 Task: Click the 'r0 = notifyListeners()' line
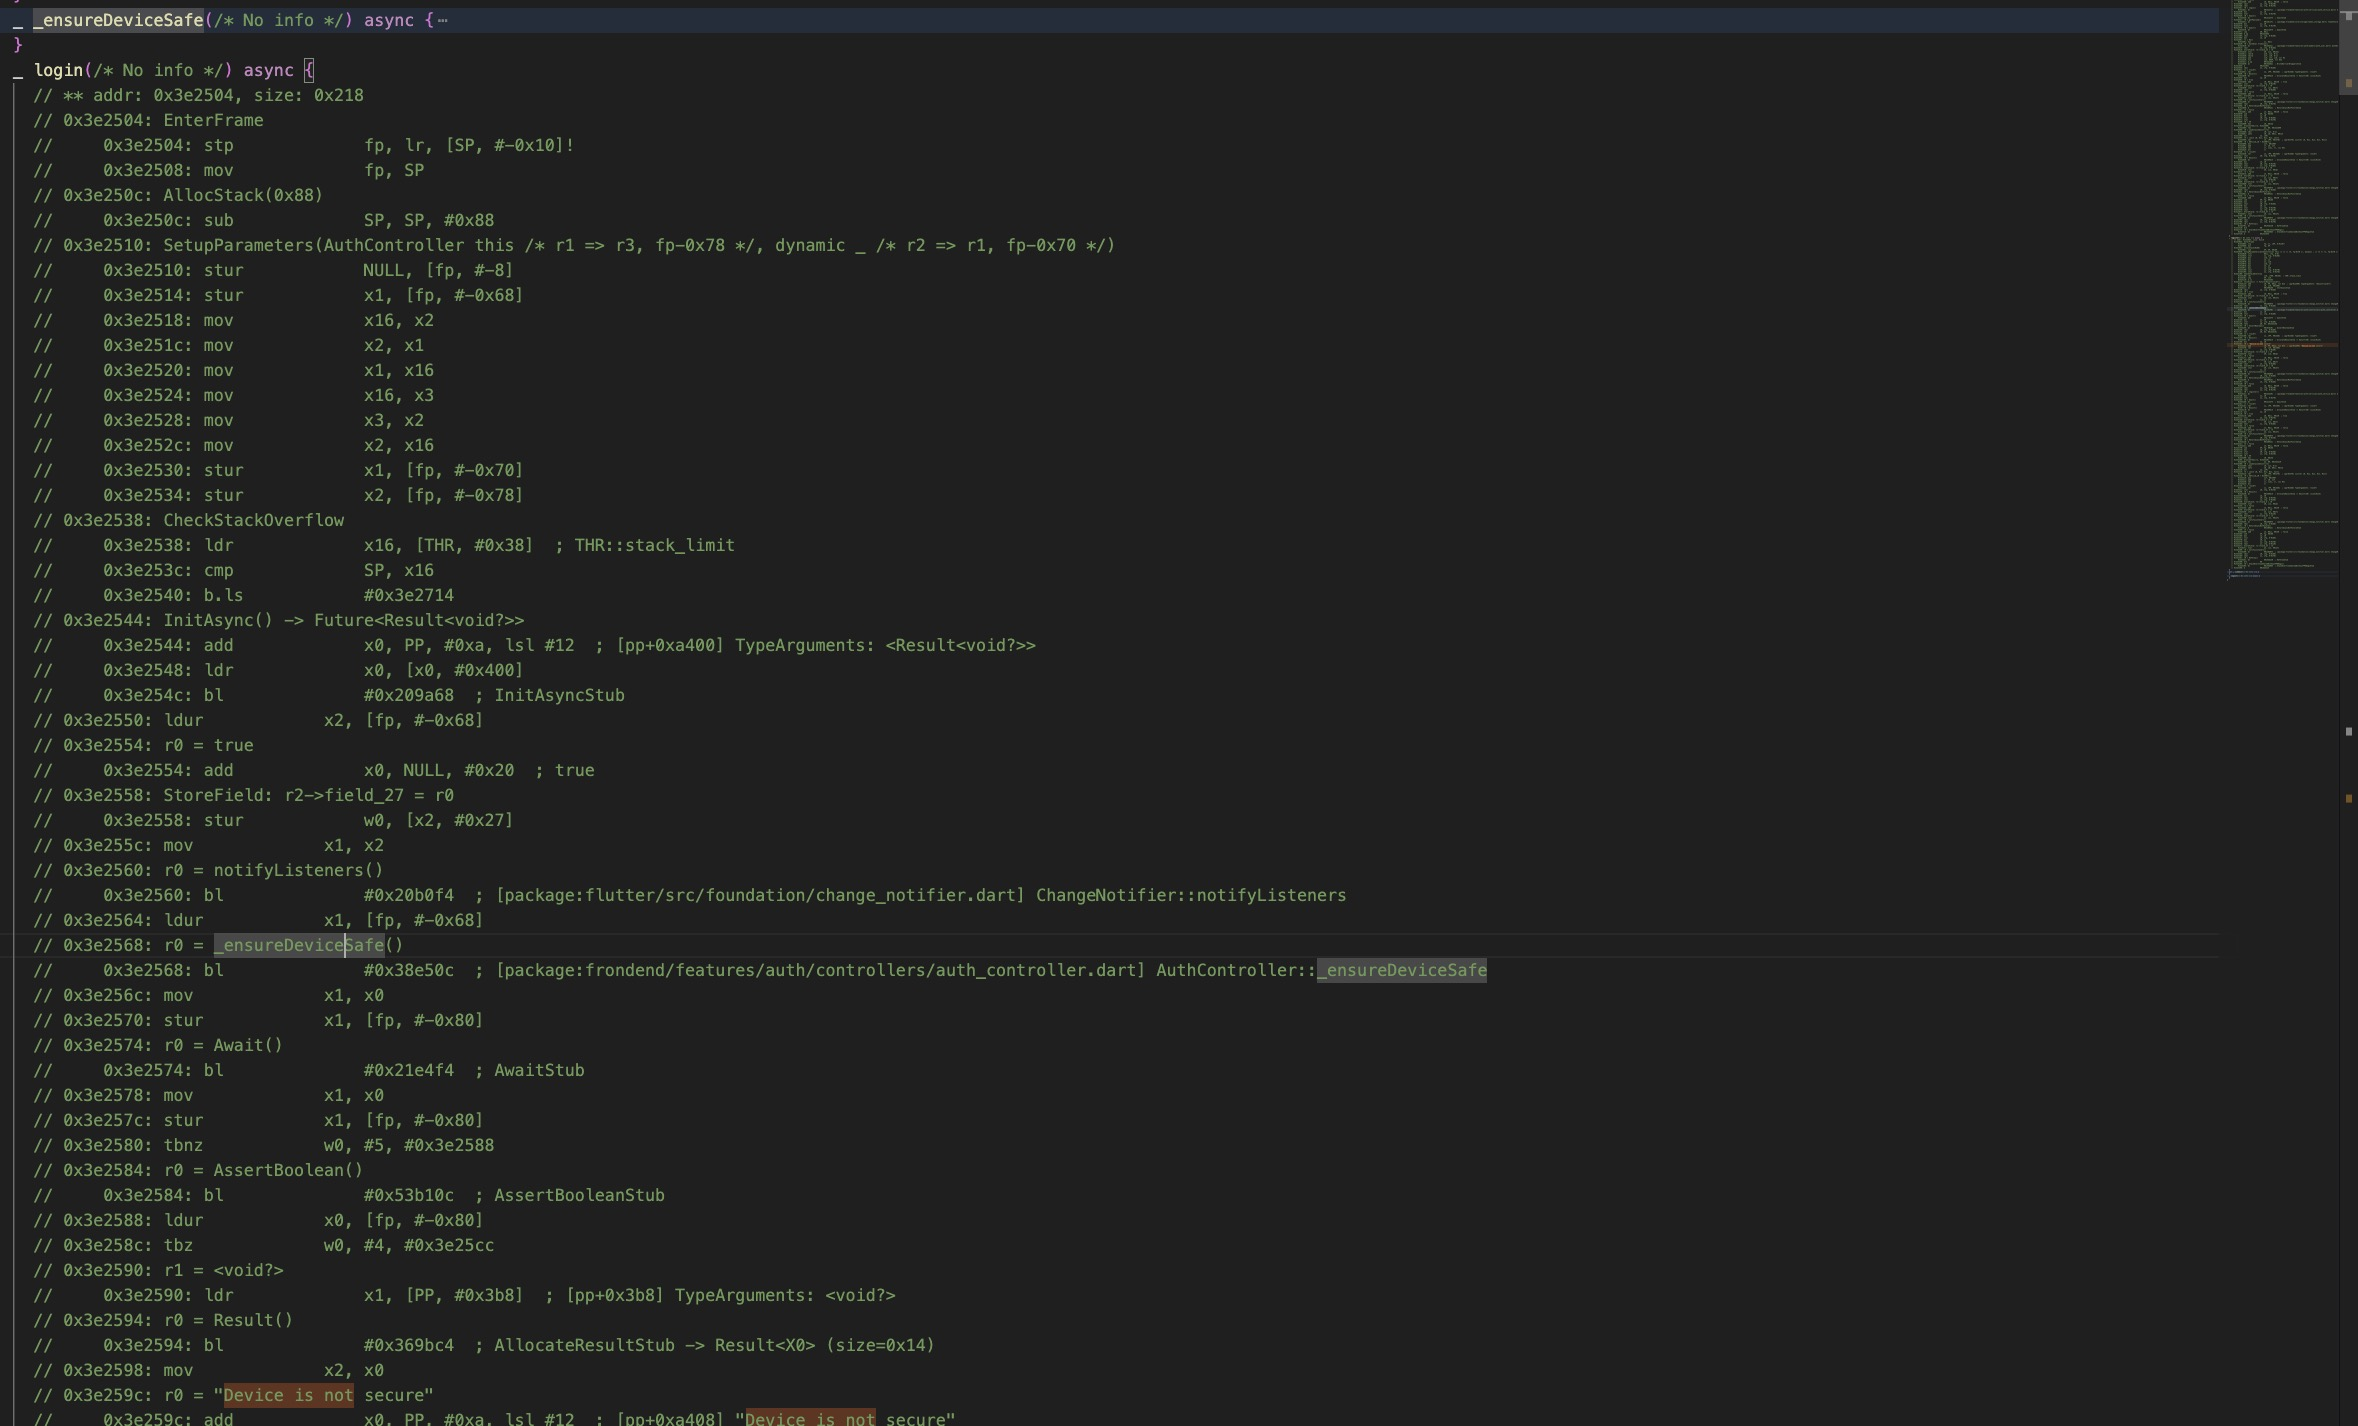pyautogui.click(x=208, y=870)
